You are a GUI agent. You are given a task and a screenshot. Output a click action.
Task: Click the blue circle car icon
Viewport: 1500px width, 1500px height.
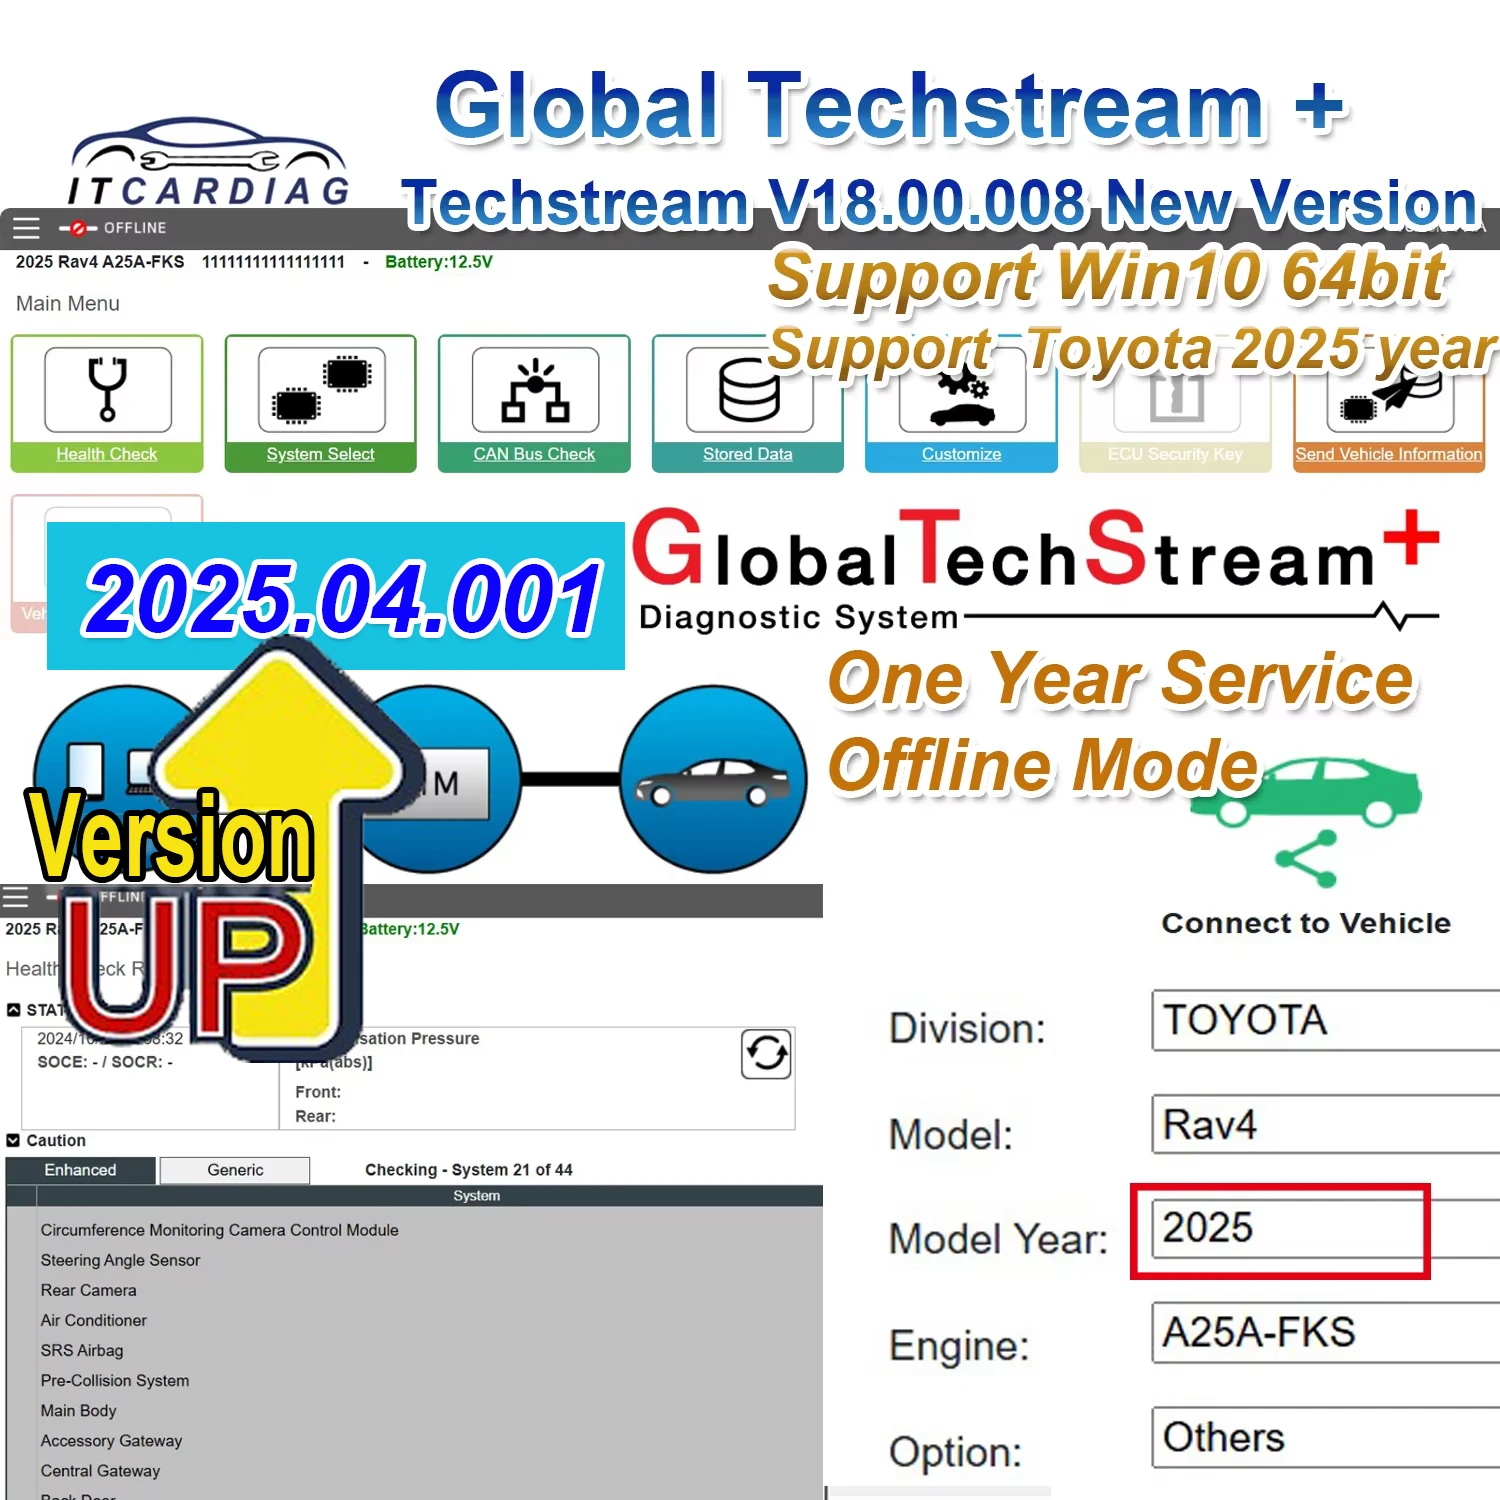tap(713, 779)
